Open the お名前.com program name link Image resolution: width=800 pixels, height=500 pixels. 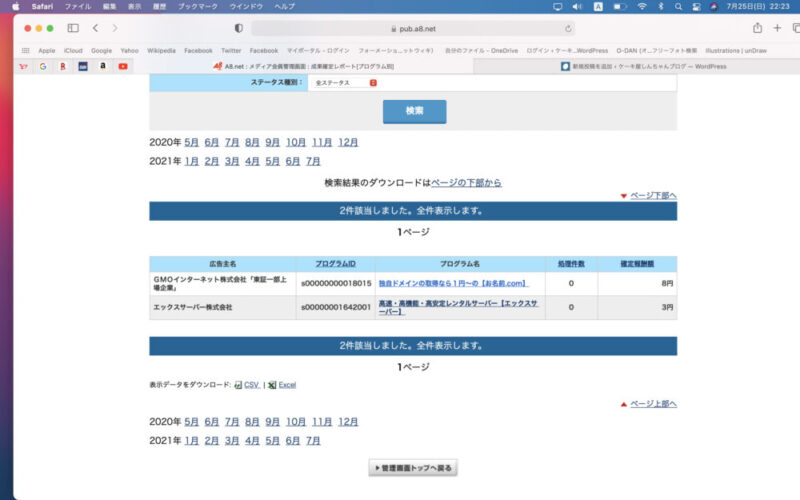[453, 283]
